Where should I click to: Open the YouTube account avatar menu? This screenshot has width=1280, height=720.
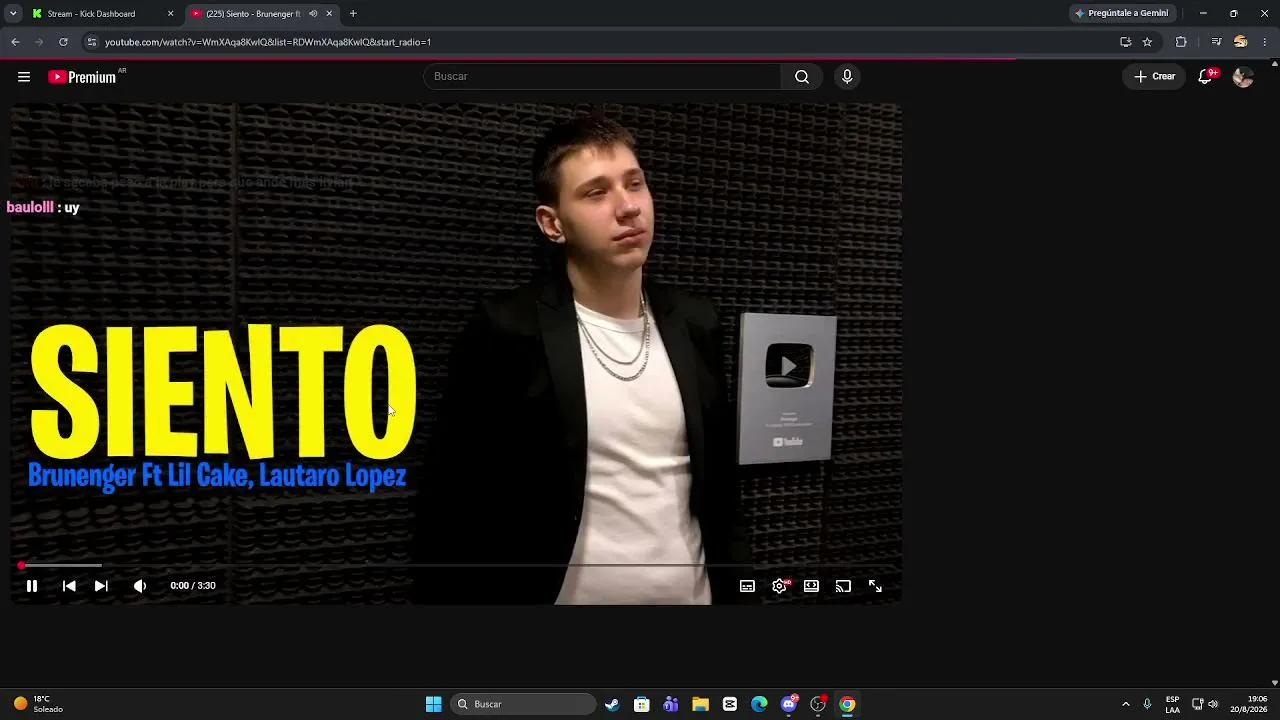(1243, 77)
